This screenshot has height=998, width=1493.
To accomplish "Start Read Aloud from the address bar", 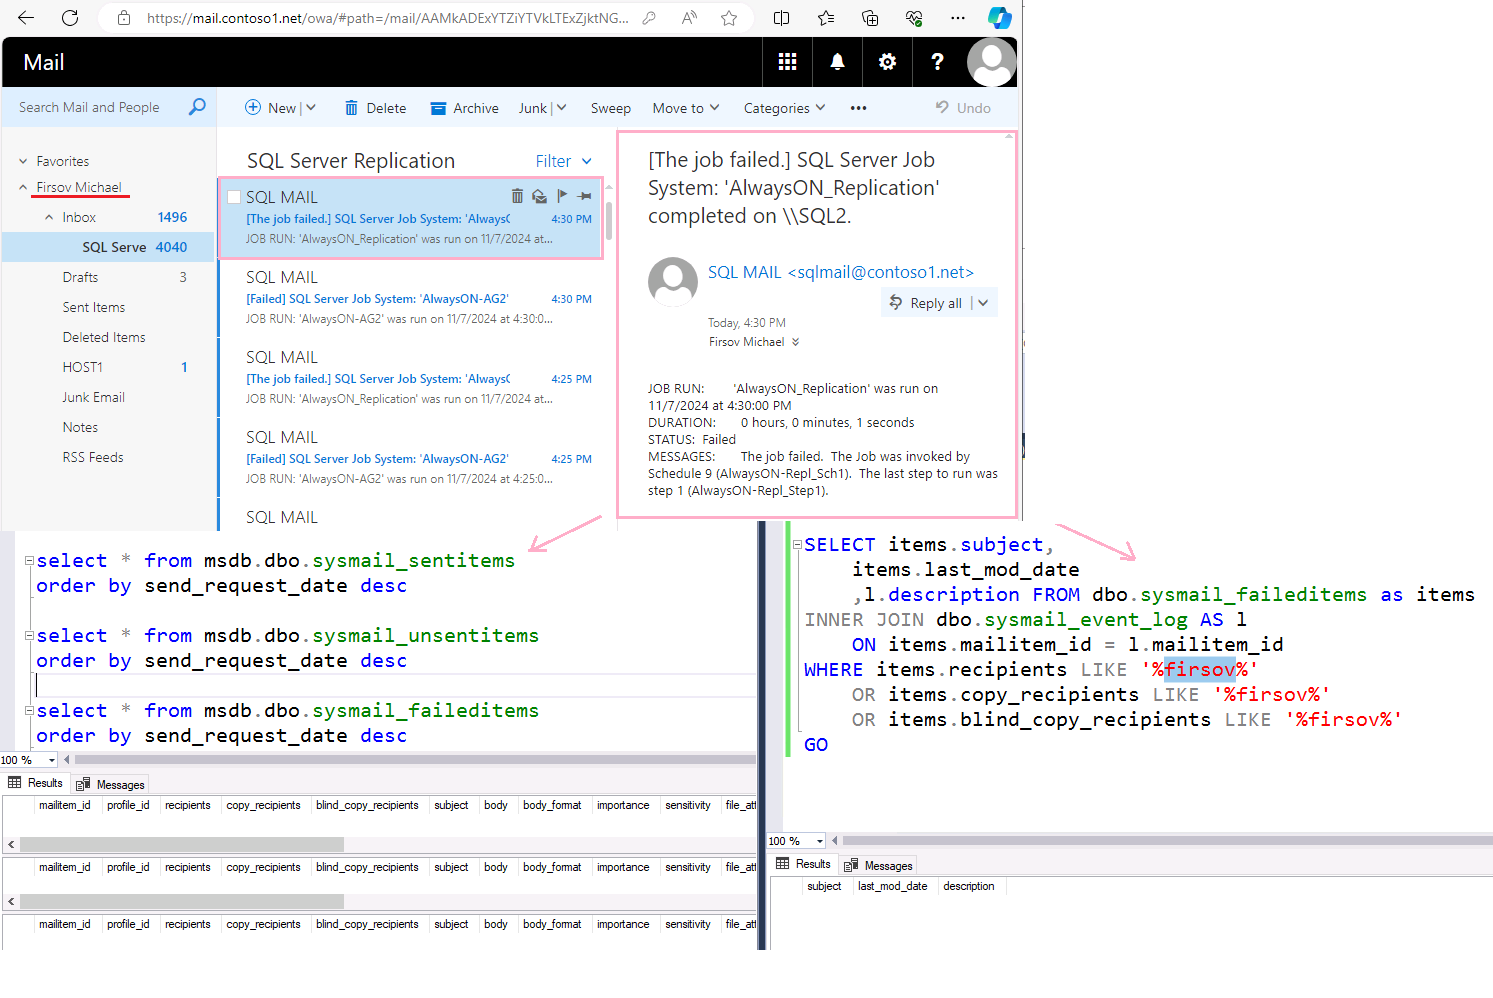I will coord(689,18).
